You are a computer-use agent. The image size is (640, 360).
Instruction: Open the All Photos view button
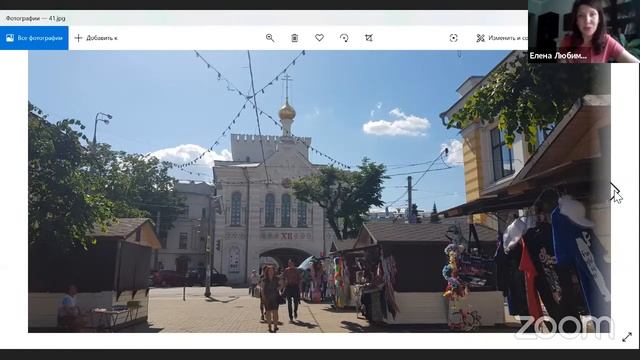tap(34, 38)
